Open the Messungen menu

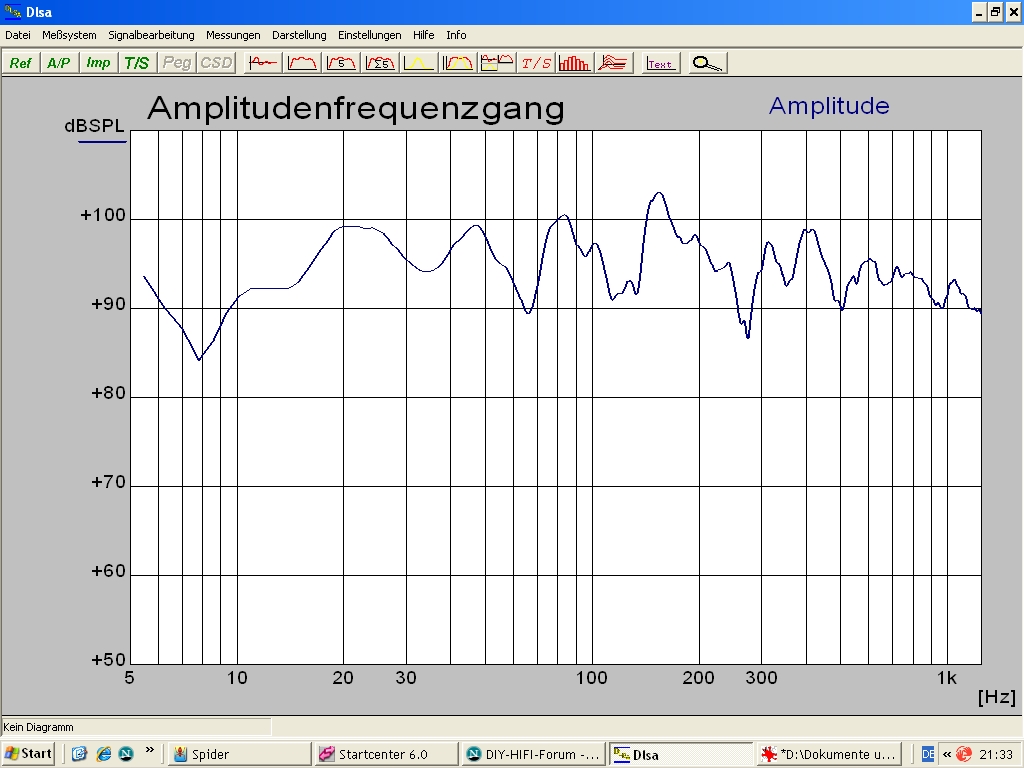pos(233,35)
